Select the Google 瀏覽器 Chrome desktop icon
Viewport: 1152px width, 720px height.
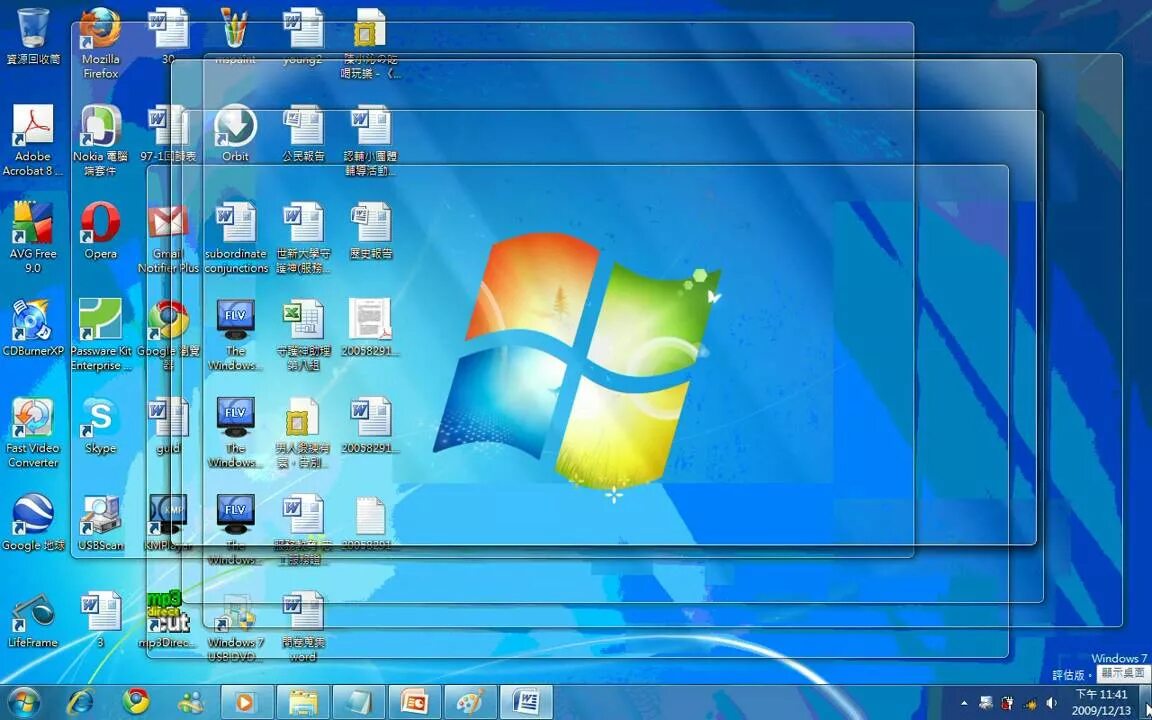[168, 335]
